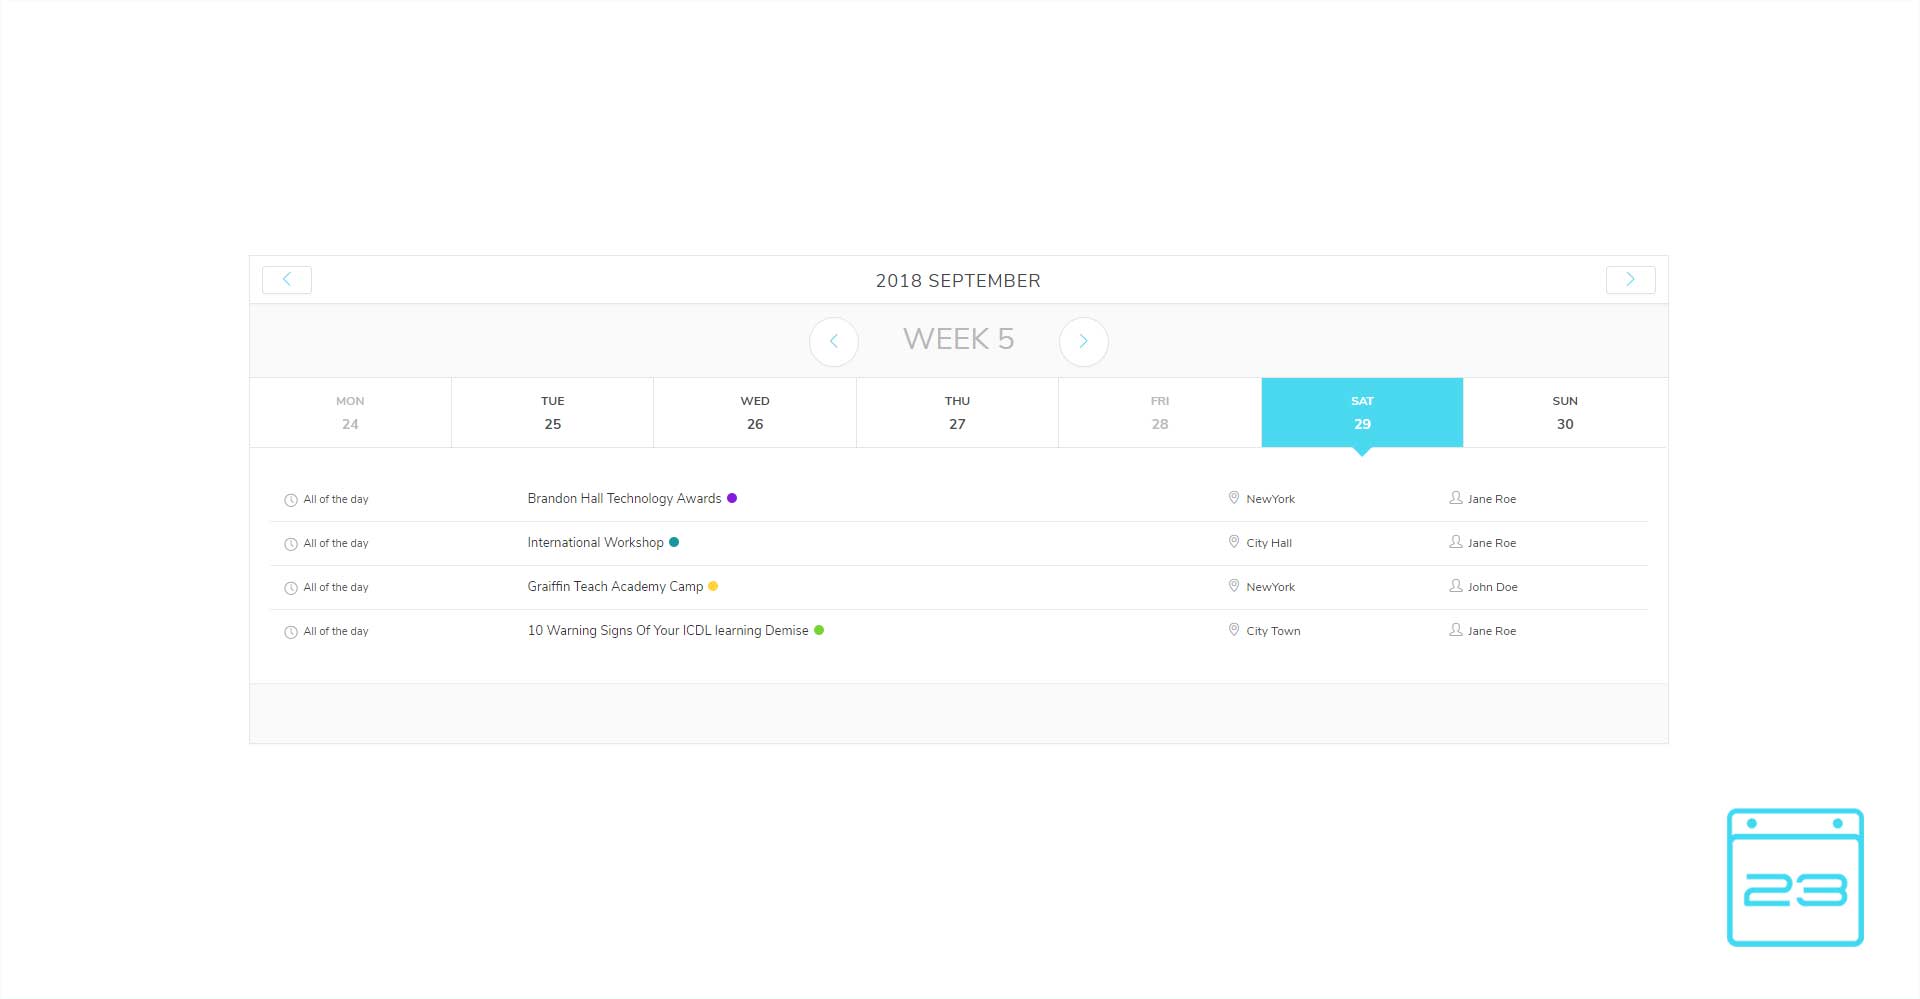Open Brandon Hall Technology Awards event
Viewport: 1920px width, 999px height.
point(624,498)
